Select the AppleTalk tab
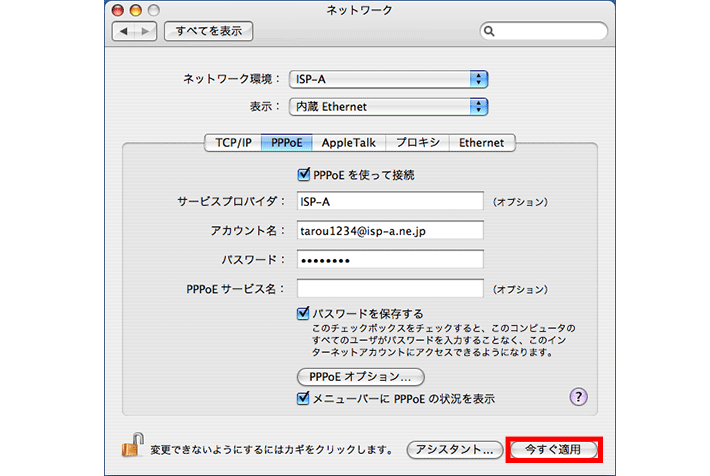The height and width of the screenshot is (476, 710). pos(349,142)
